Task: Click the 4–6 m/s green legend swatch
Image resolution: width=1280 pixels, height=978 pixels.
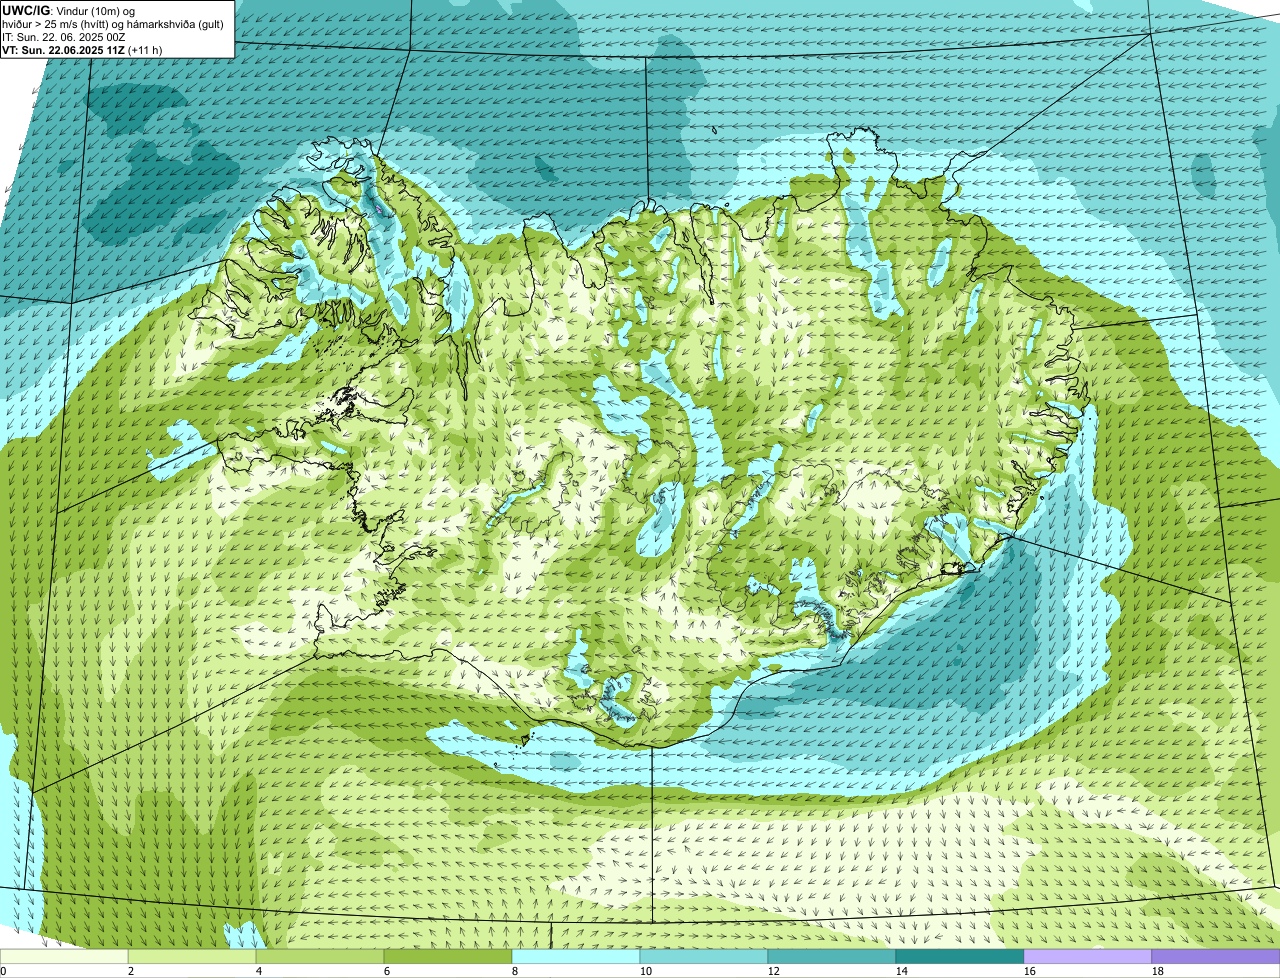Action: coord(320,957)
